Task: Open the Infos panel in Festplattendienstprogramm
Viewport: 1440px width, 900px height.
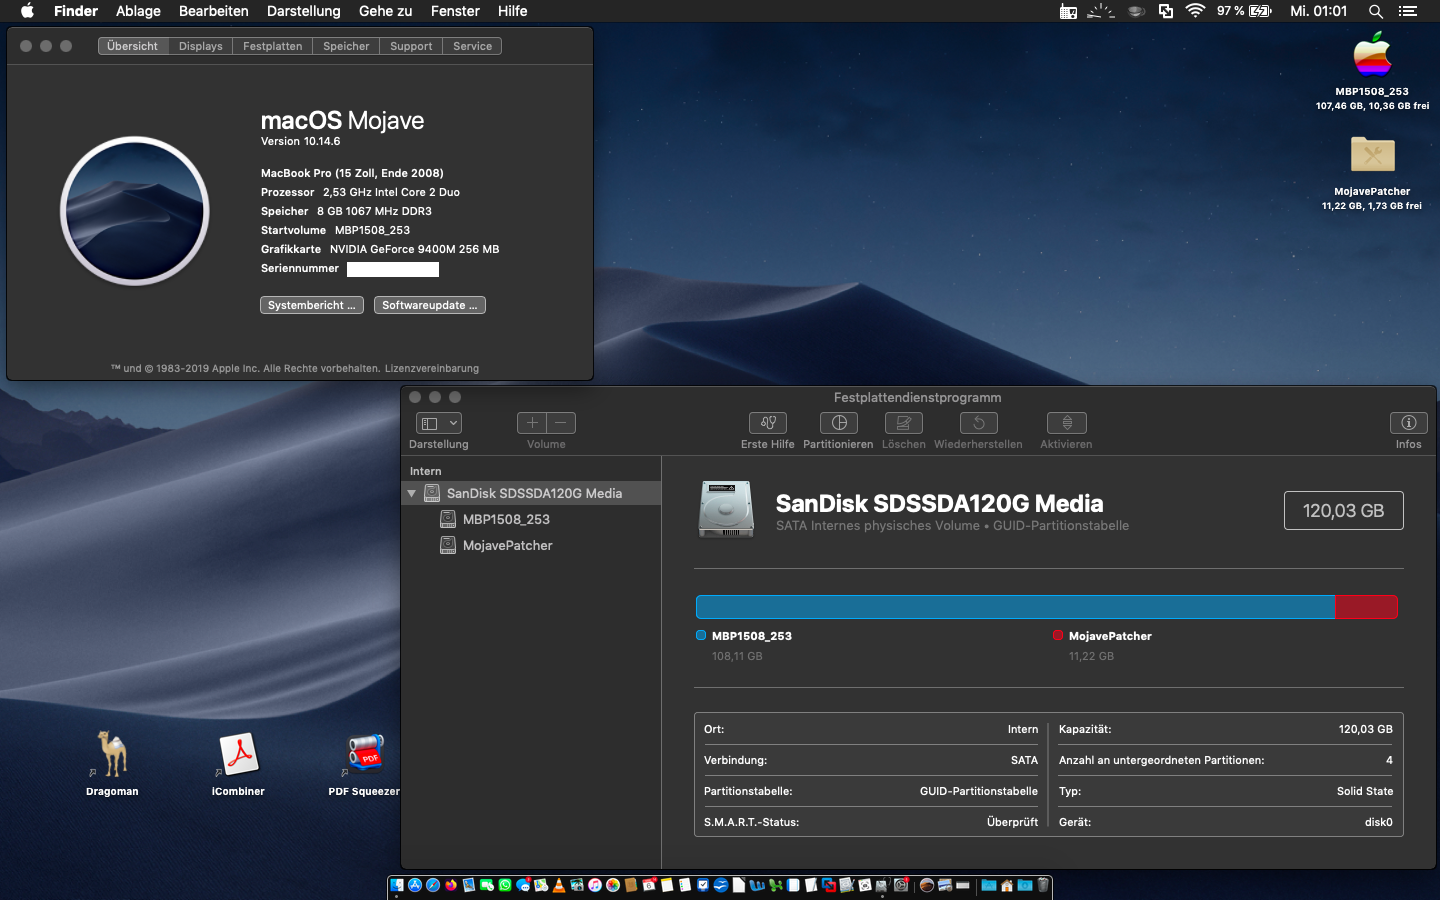Action: coord(1409,423)
